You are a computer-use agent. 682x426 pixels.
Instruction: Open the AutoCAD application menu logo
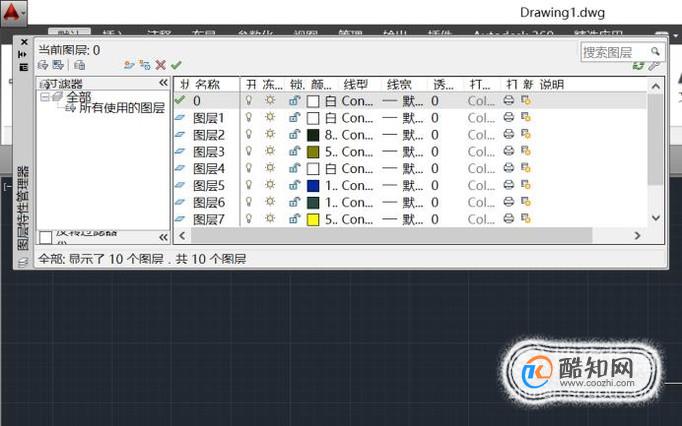point(12,13)
